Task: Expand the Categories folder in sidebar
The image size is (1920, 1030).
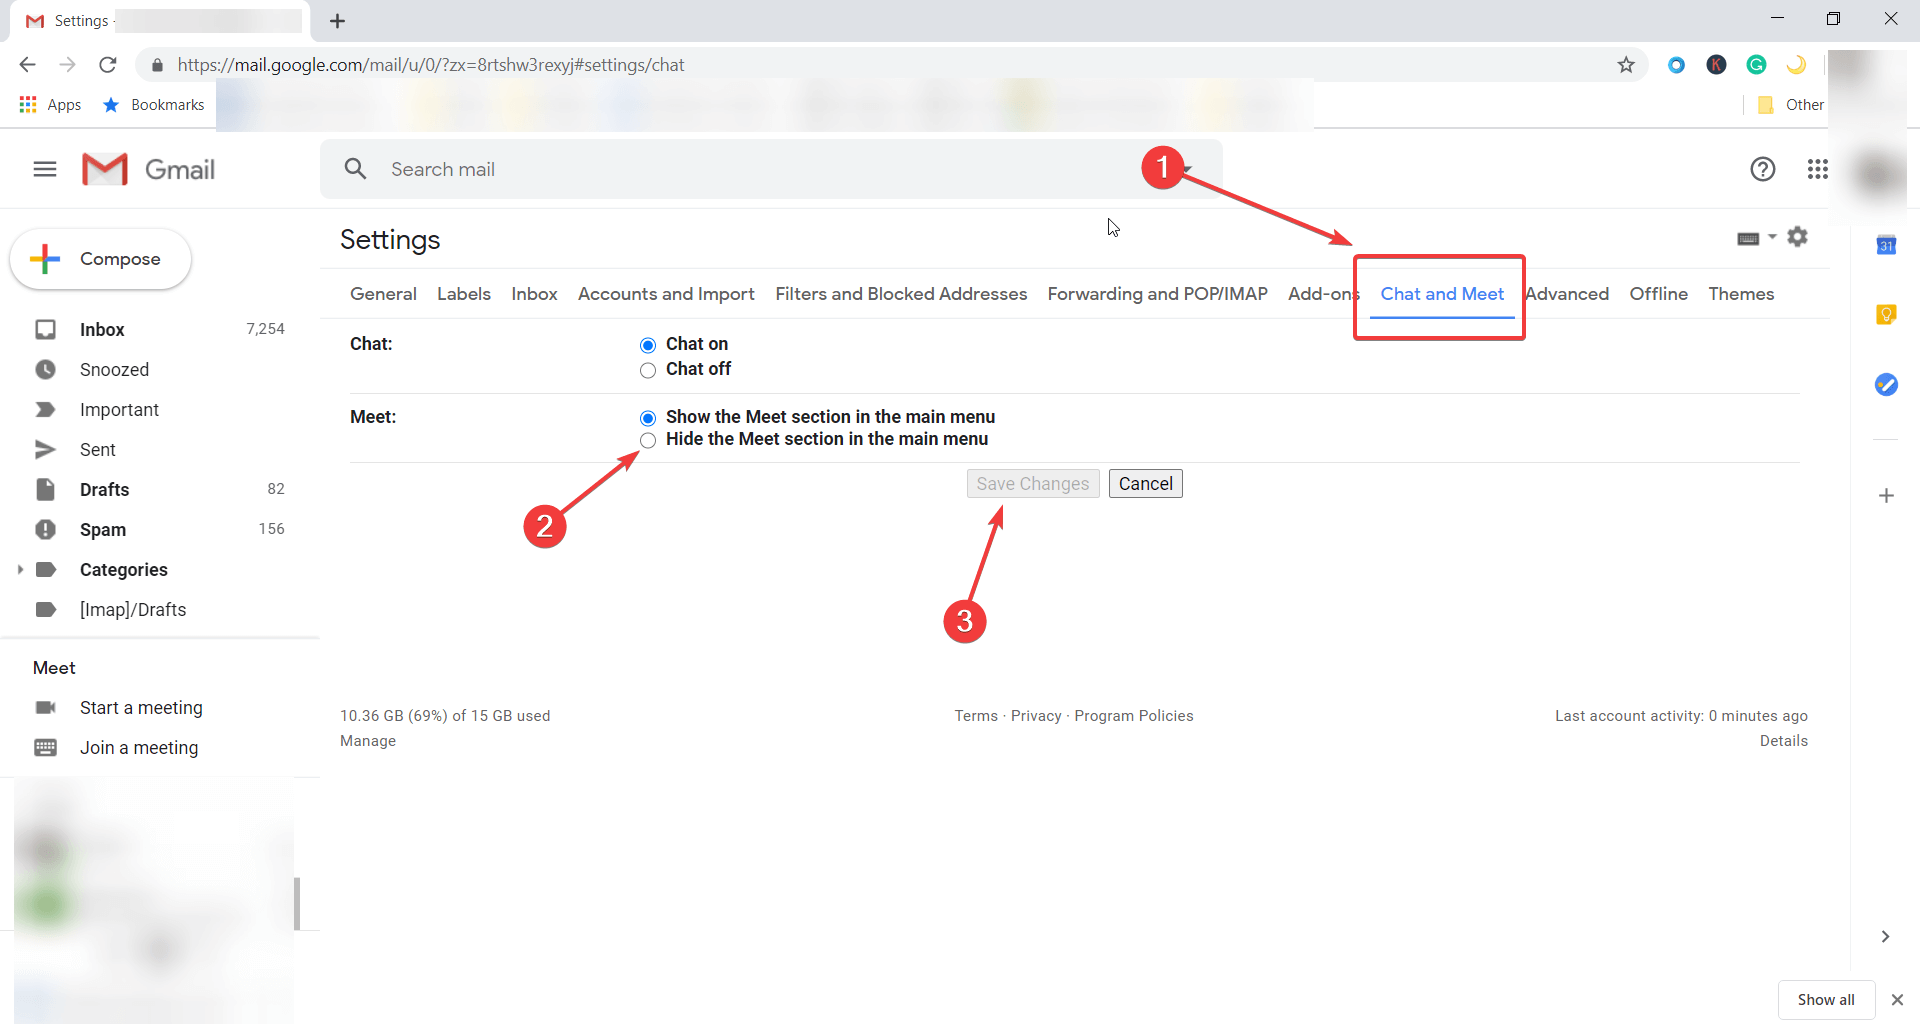Action: (20, 569)
